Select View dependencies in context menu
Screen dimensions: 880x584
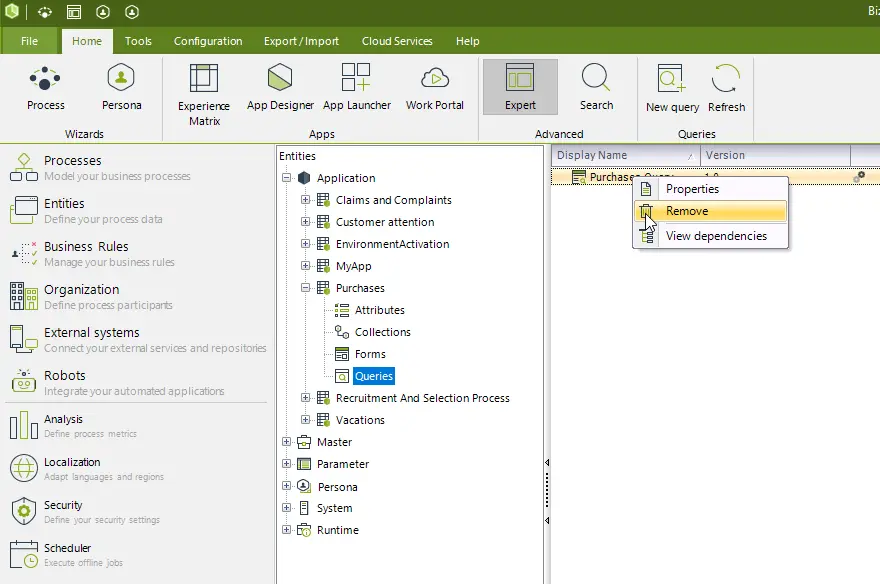click(711, 236)
